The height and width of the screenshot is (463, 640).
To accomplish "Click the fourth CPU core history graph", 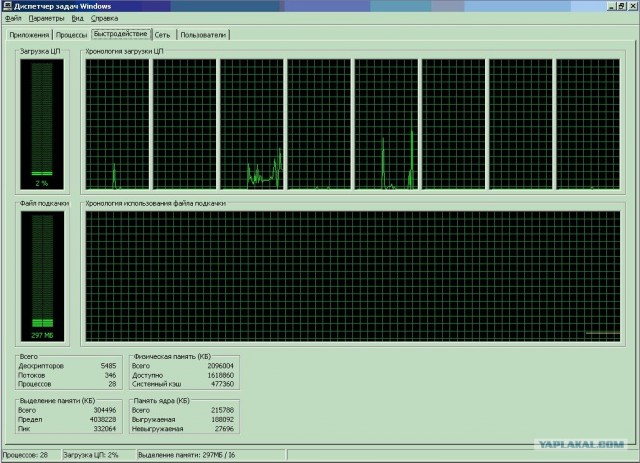I will 319,124.
